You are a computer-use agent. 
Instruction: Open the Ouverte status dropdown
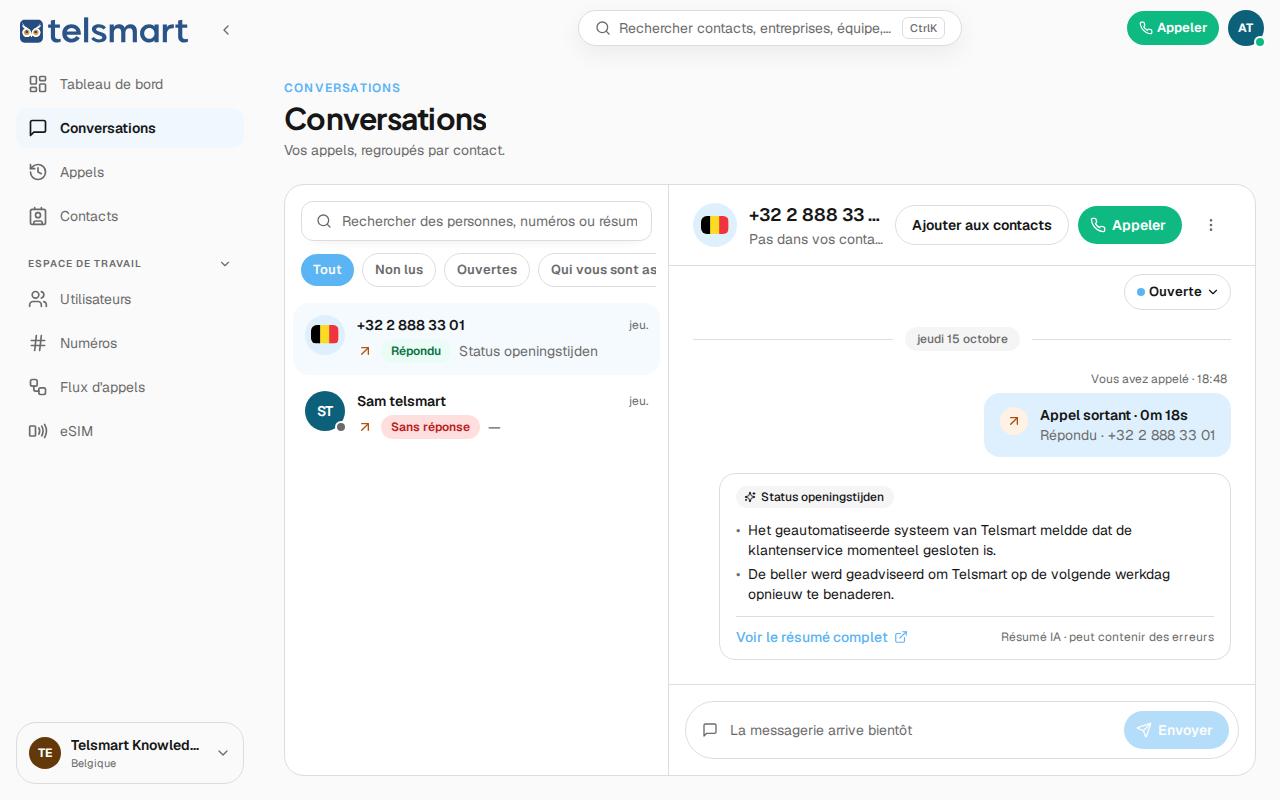[x=1177, y=292]
